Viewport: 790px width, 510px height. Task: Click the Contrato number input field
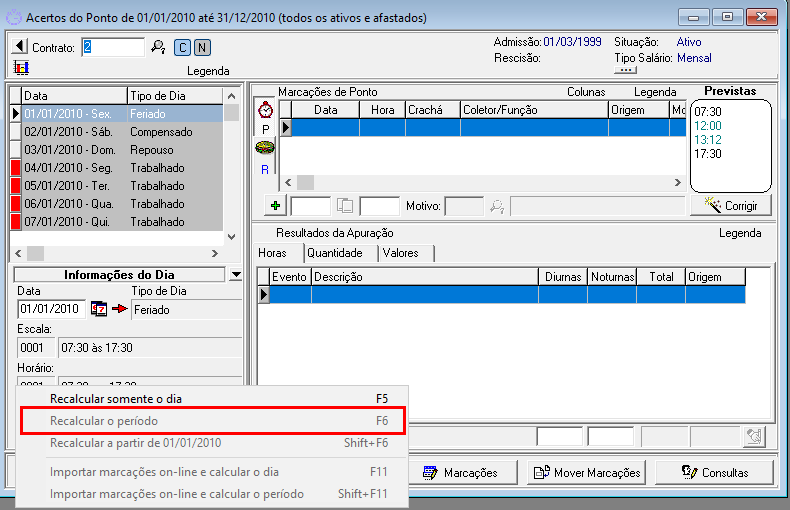[113, 47]
